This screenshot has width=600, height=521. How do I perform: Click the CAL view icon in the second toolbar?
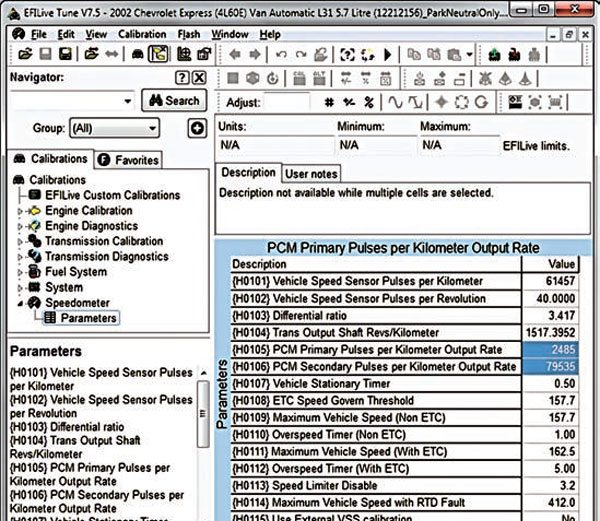click(299, 78)
